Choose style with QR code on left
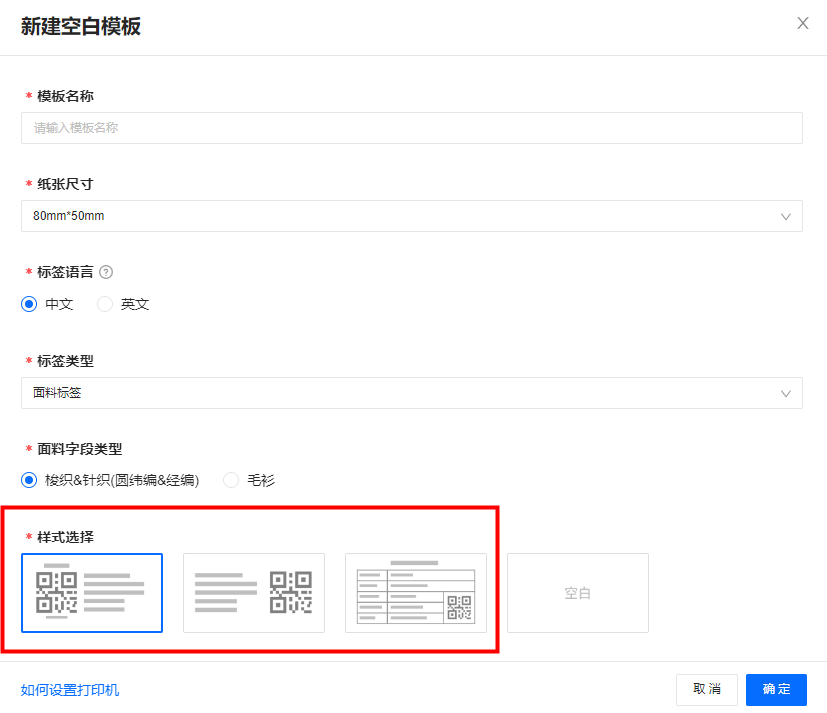The height and width of the screenshot is (713, 827). pos(92,593)
